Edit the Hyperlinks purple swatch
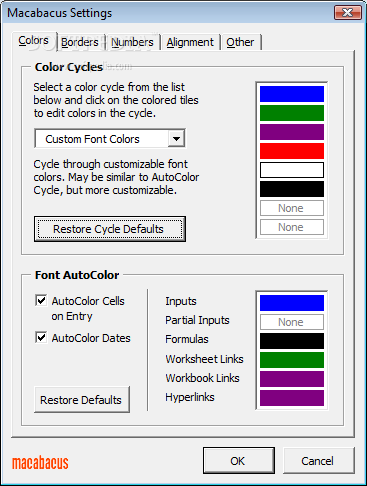The height and width of the screenshot is (486, 367). coord(292,398)
